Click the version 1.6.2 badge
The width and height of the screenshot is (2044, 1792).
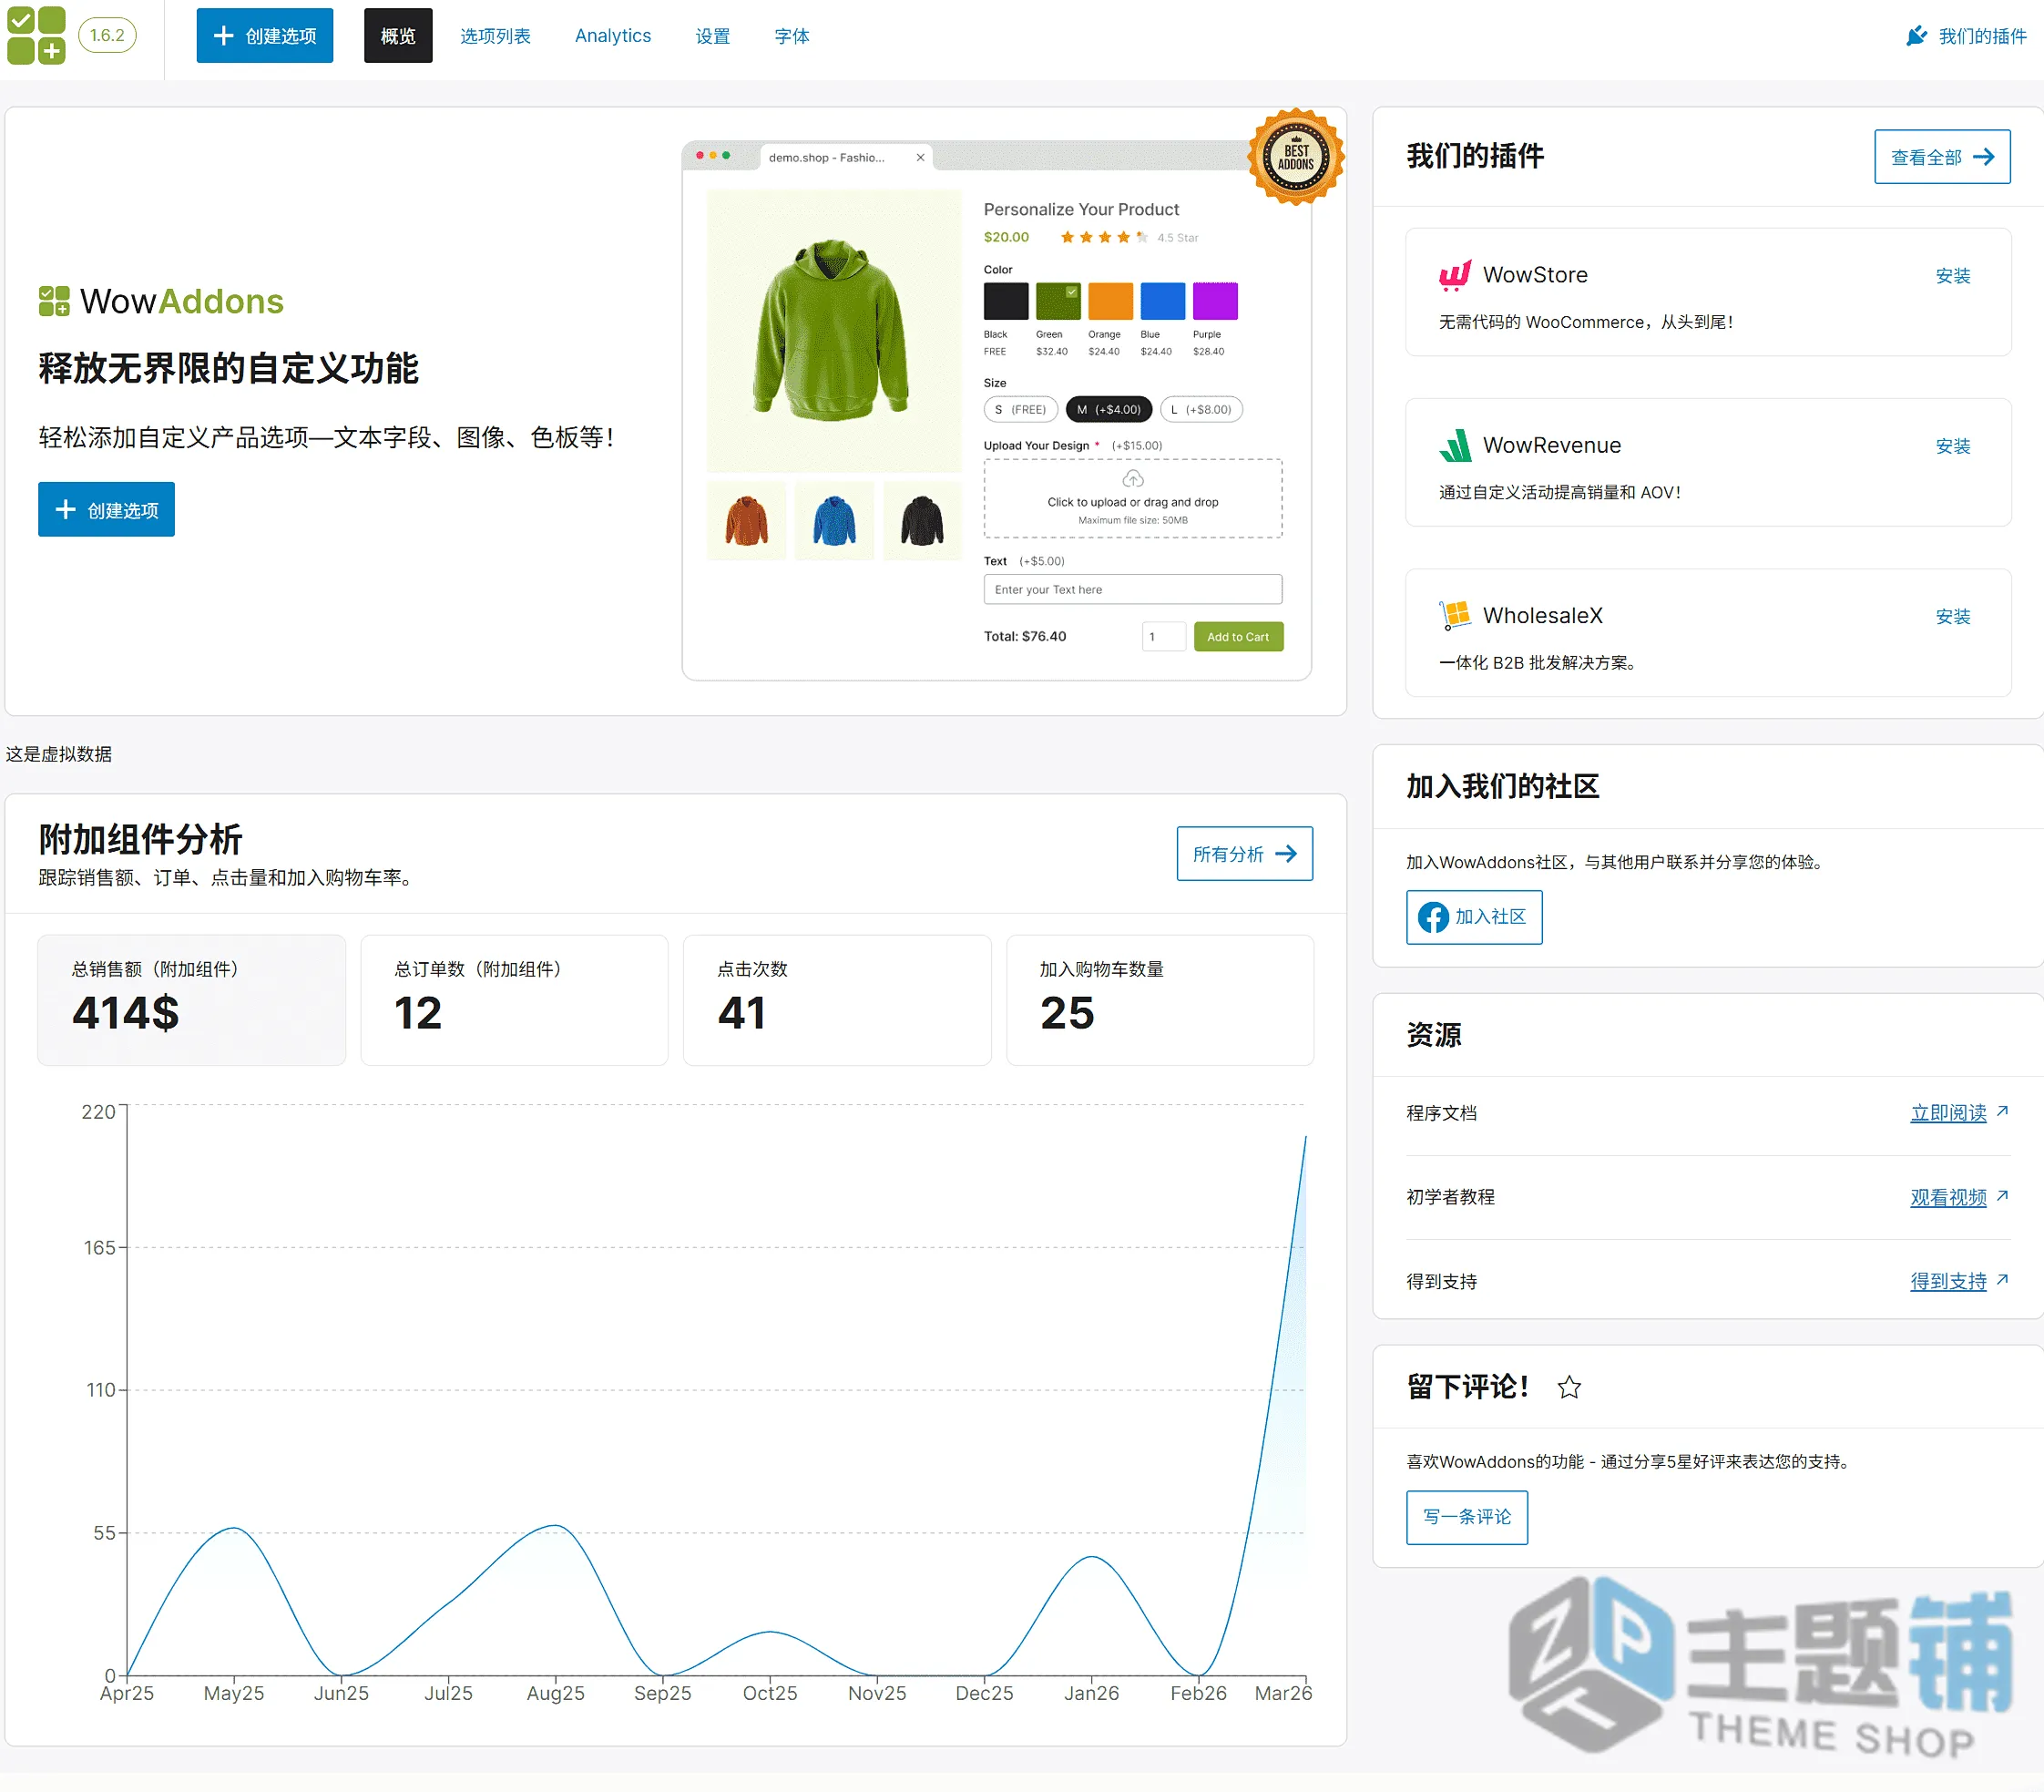(x=107, y=35)
